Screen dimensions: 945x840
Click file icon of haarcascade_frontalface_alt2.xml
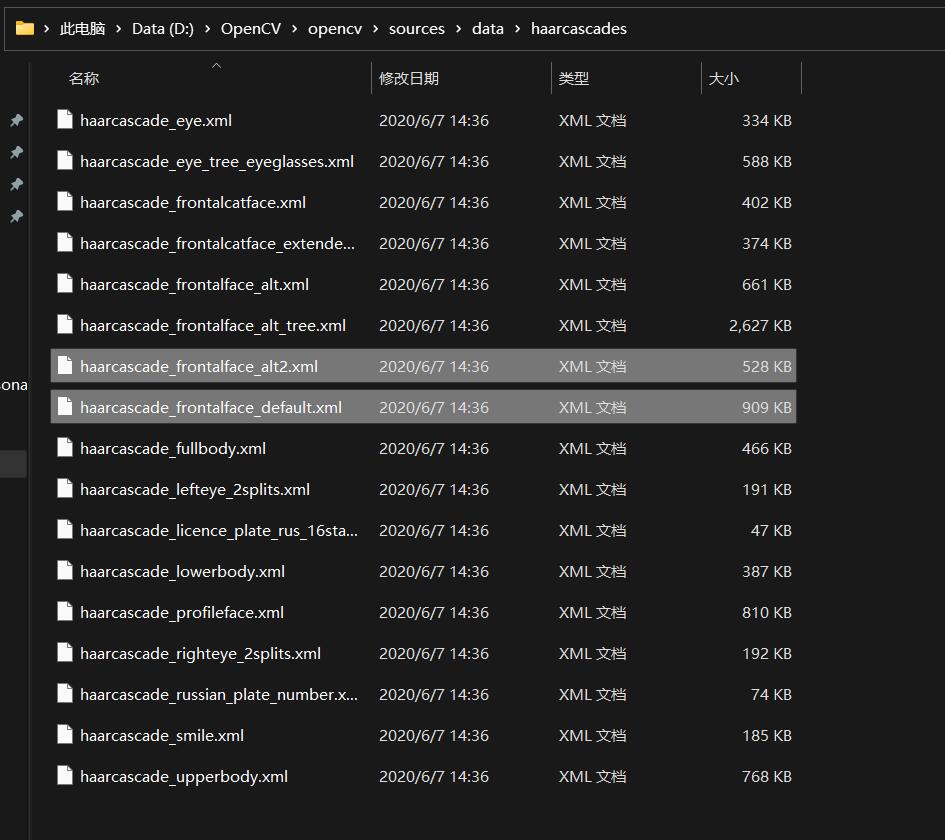point(64,365)
